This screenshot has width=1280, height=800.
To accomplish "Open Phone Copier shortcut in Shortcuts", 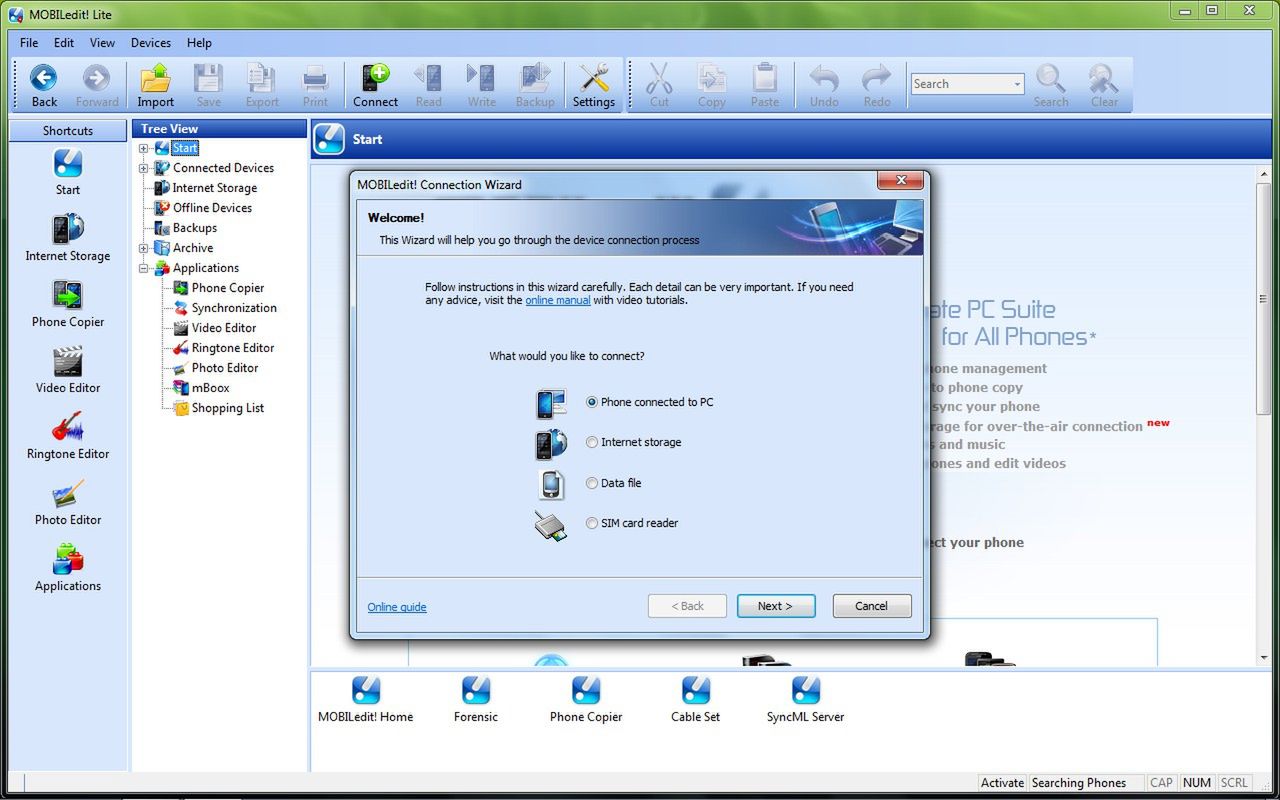I will click(x=68, y=304).
